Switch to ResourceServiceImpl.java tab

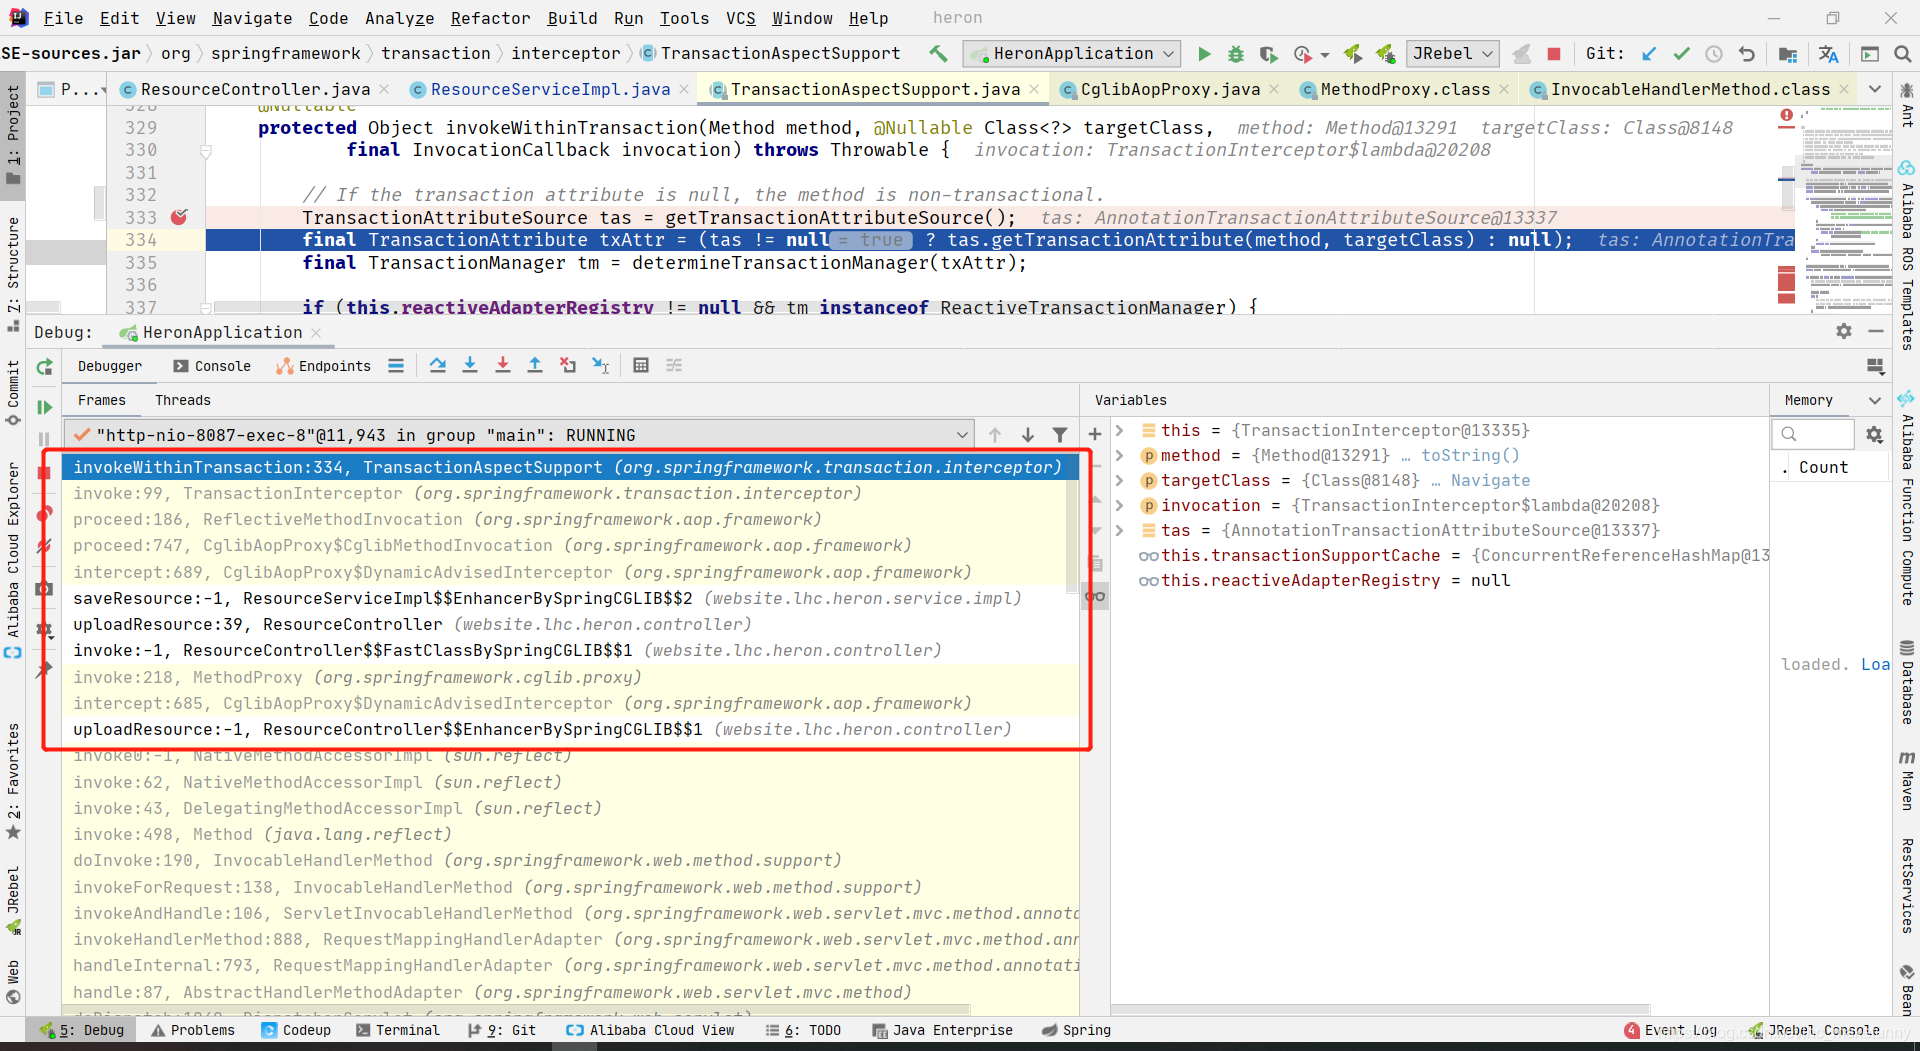550,89
